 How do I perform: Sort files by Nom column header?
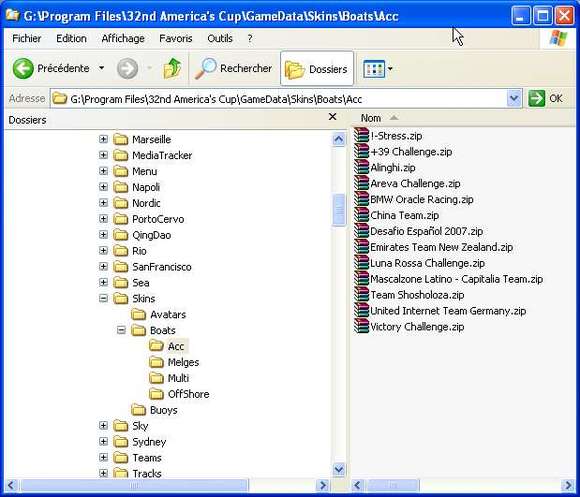point(371,118)
